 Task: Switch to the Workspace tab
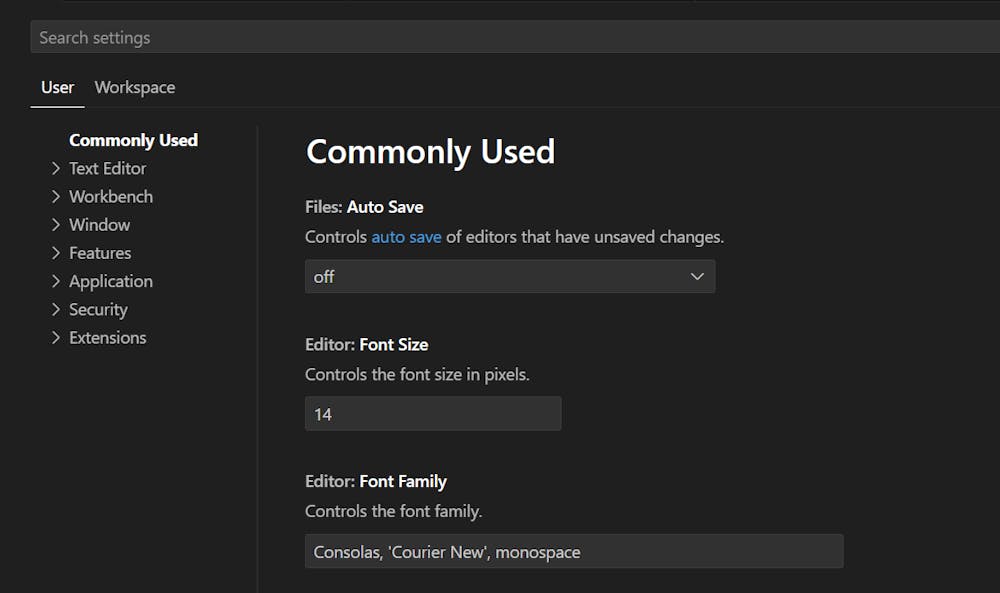point(135,87)
